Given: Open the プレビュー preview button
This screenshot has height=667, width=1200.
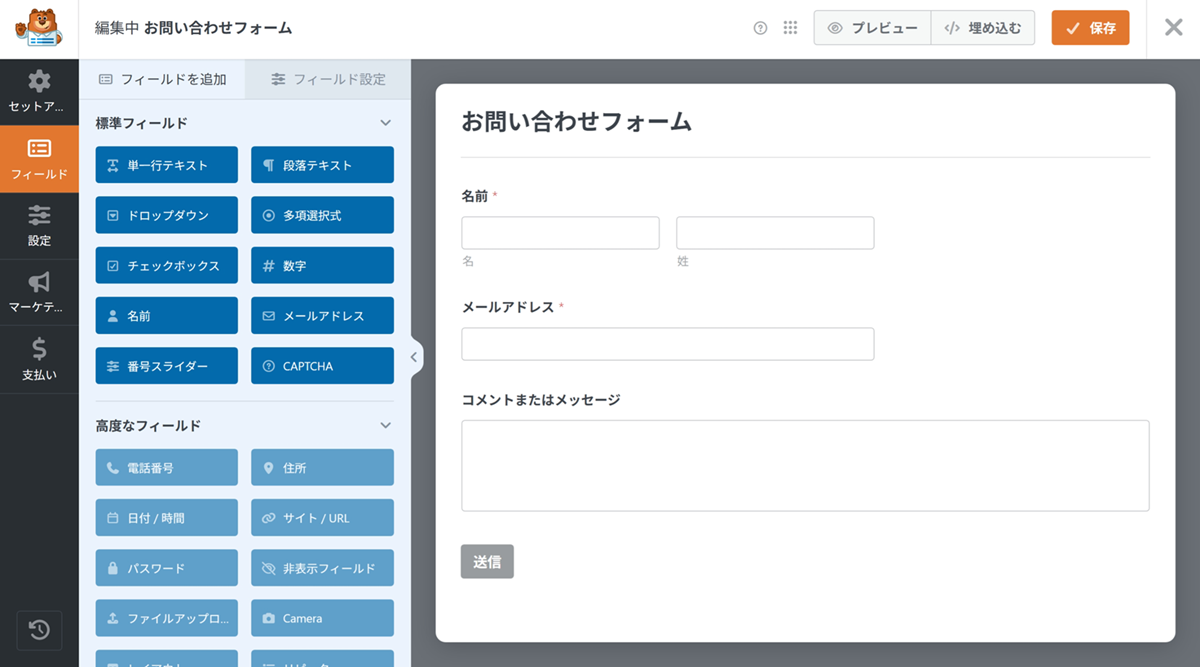Looking at the screenshot, I should (x=872, y=28).
